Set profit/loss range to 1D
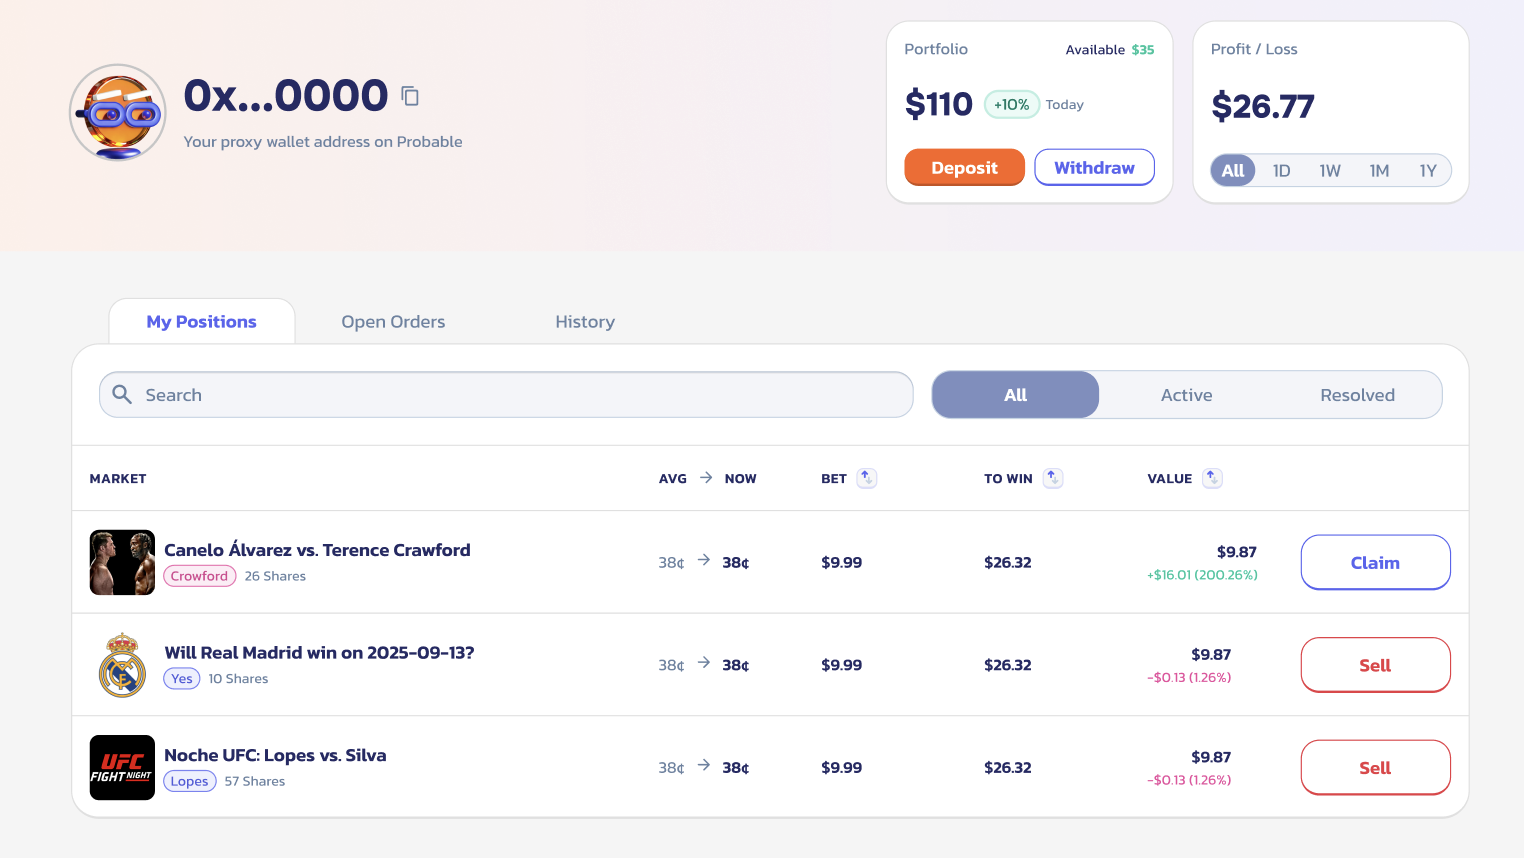1524x858 pixels. (x=1281, y=171)
